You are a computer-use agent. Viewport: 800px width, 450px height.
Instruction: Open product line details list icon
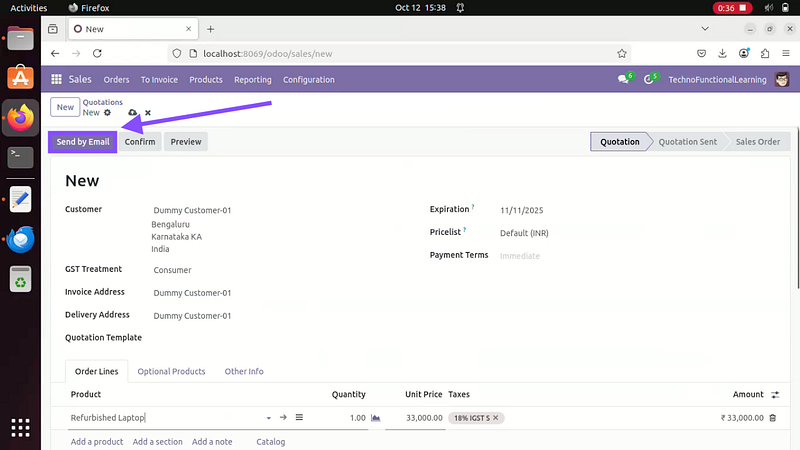pyautogui.click(x=299, y=418)
